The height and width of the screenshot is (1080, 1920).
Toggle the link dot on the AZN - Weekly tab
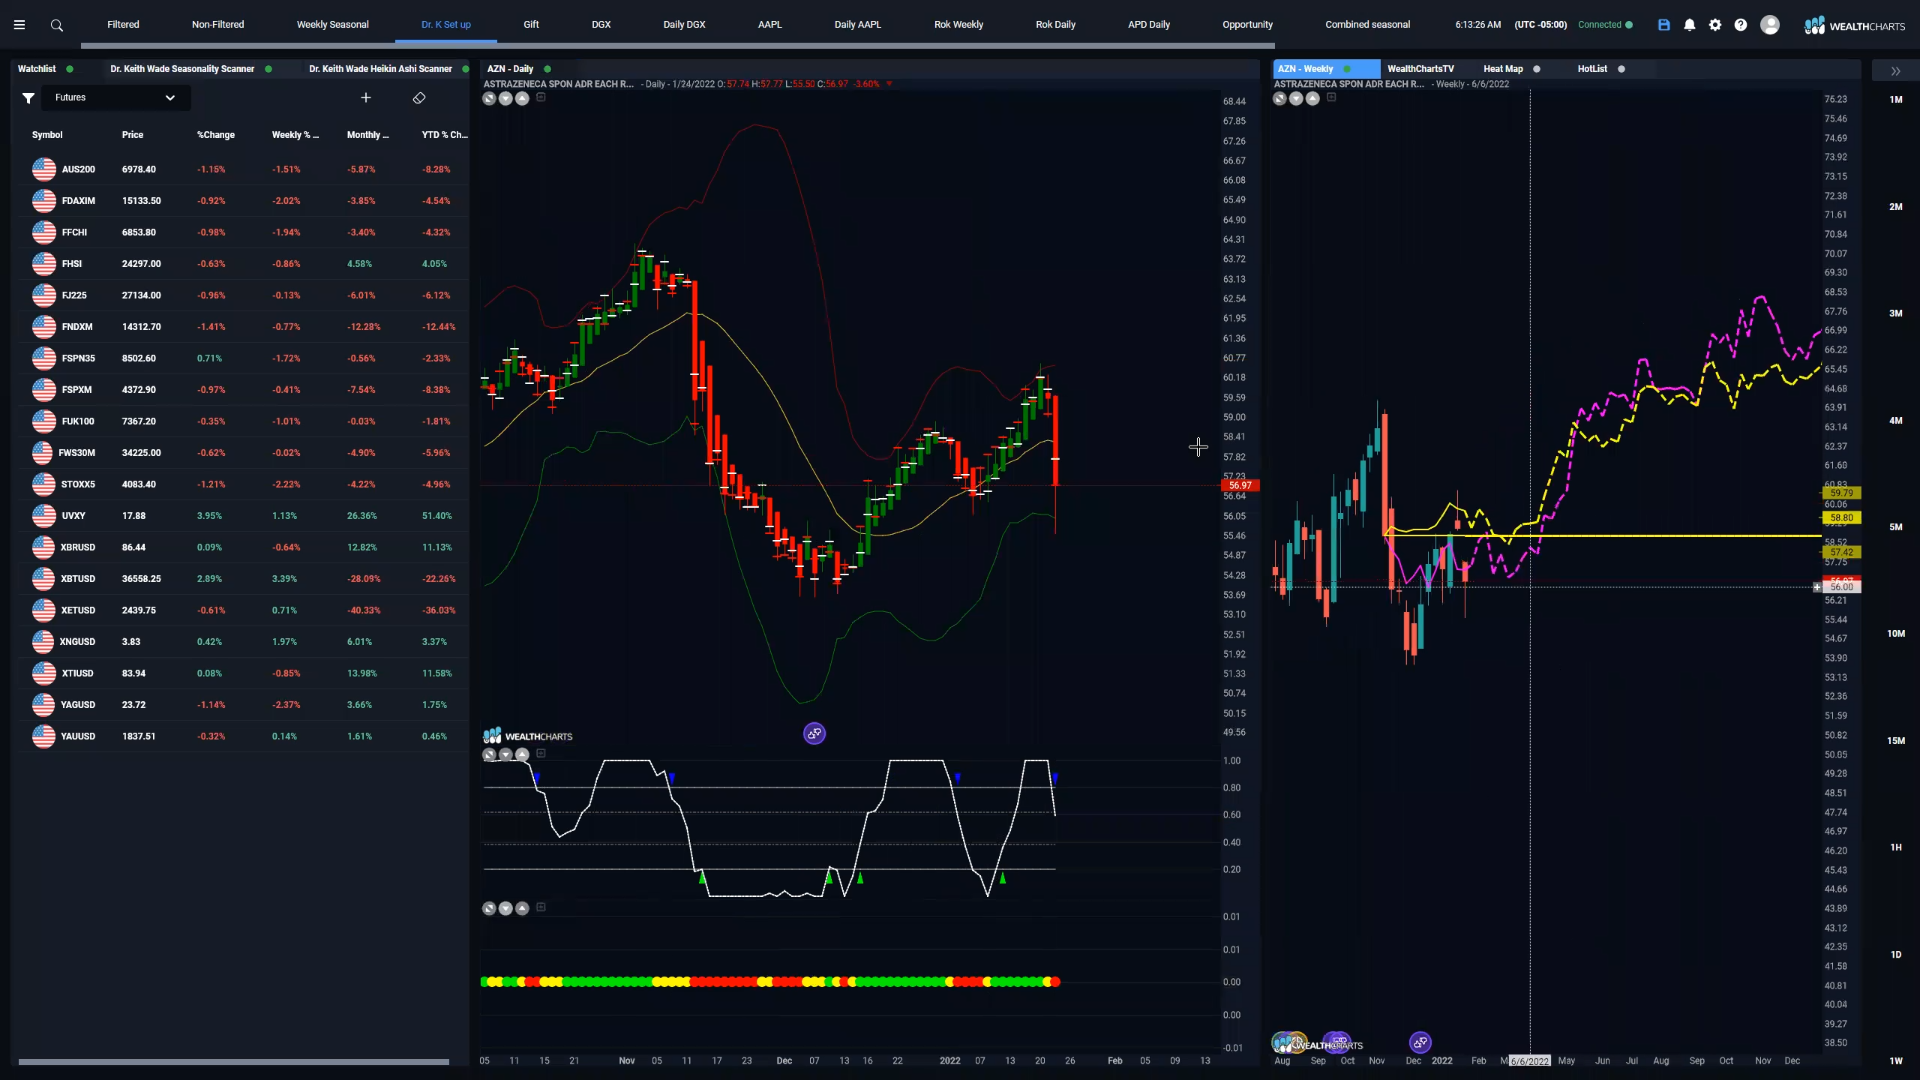pos(1347,69)
